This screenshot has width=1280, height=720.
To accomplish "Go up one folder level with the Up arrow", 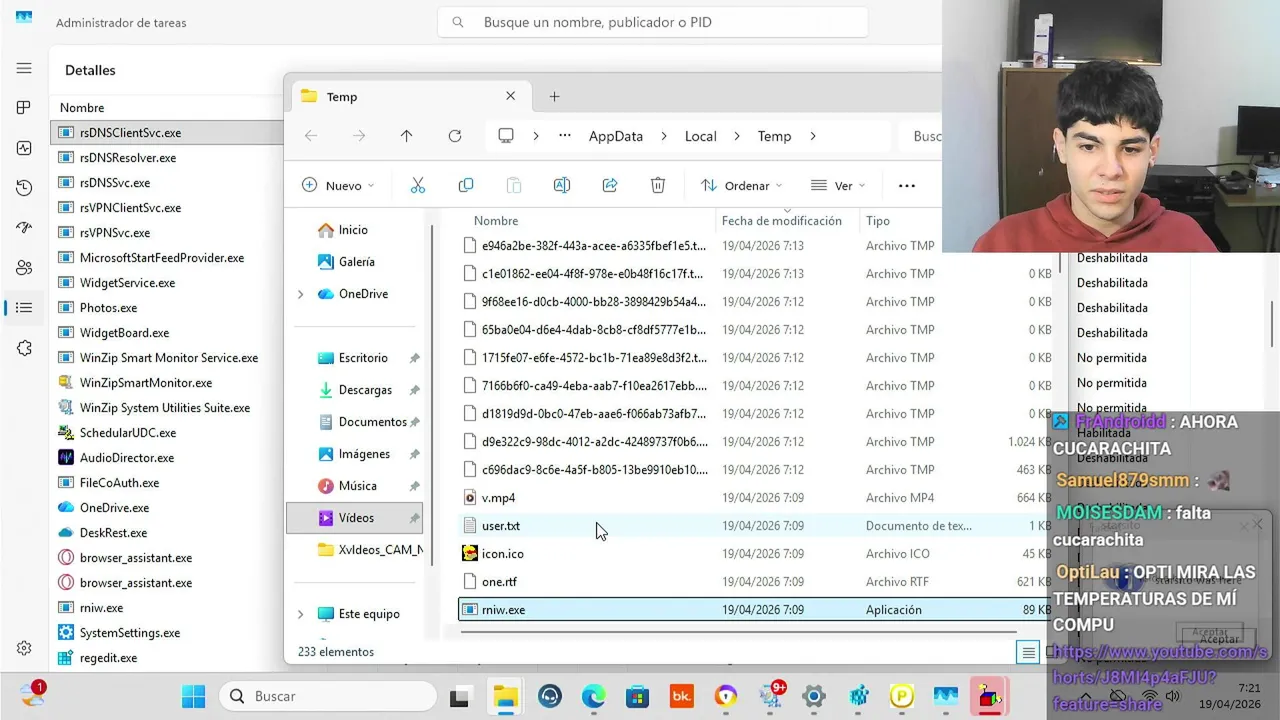I will point(406,136).
